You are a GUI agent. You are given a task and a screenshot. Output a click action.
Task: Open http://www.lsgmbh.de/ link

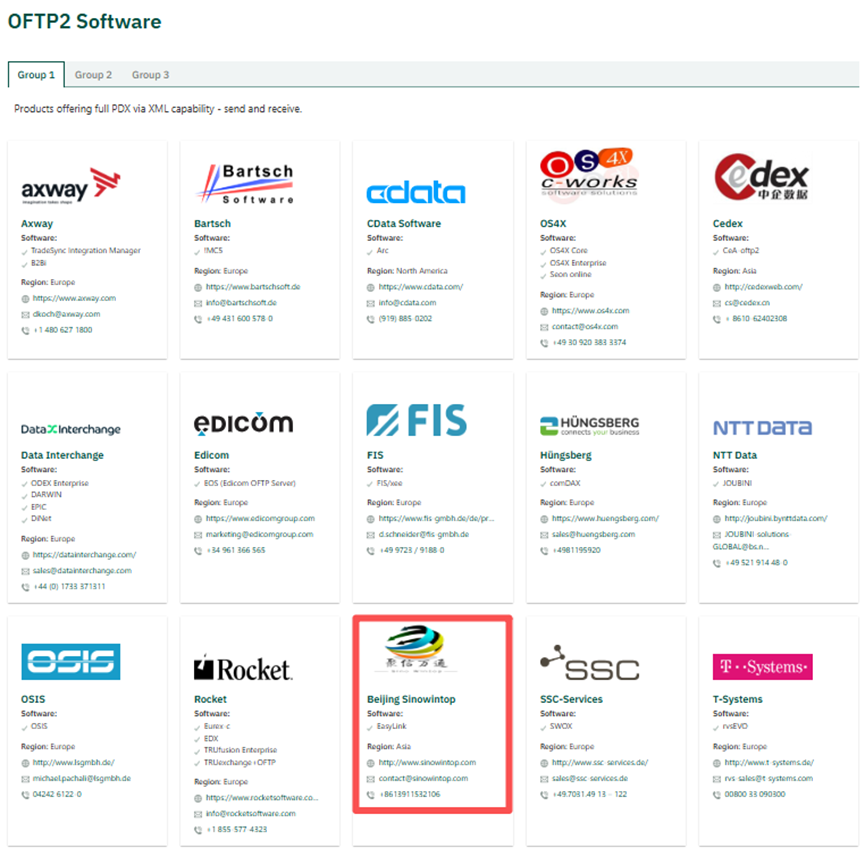pyautogui.click(x=73, y=762)
